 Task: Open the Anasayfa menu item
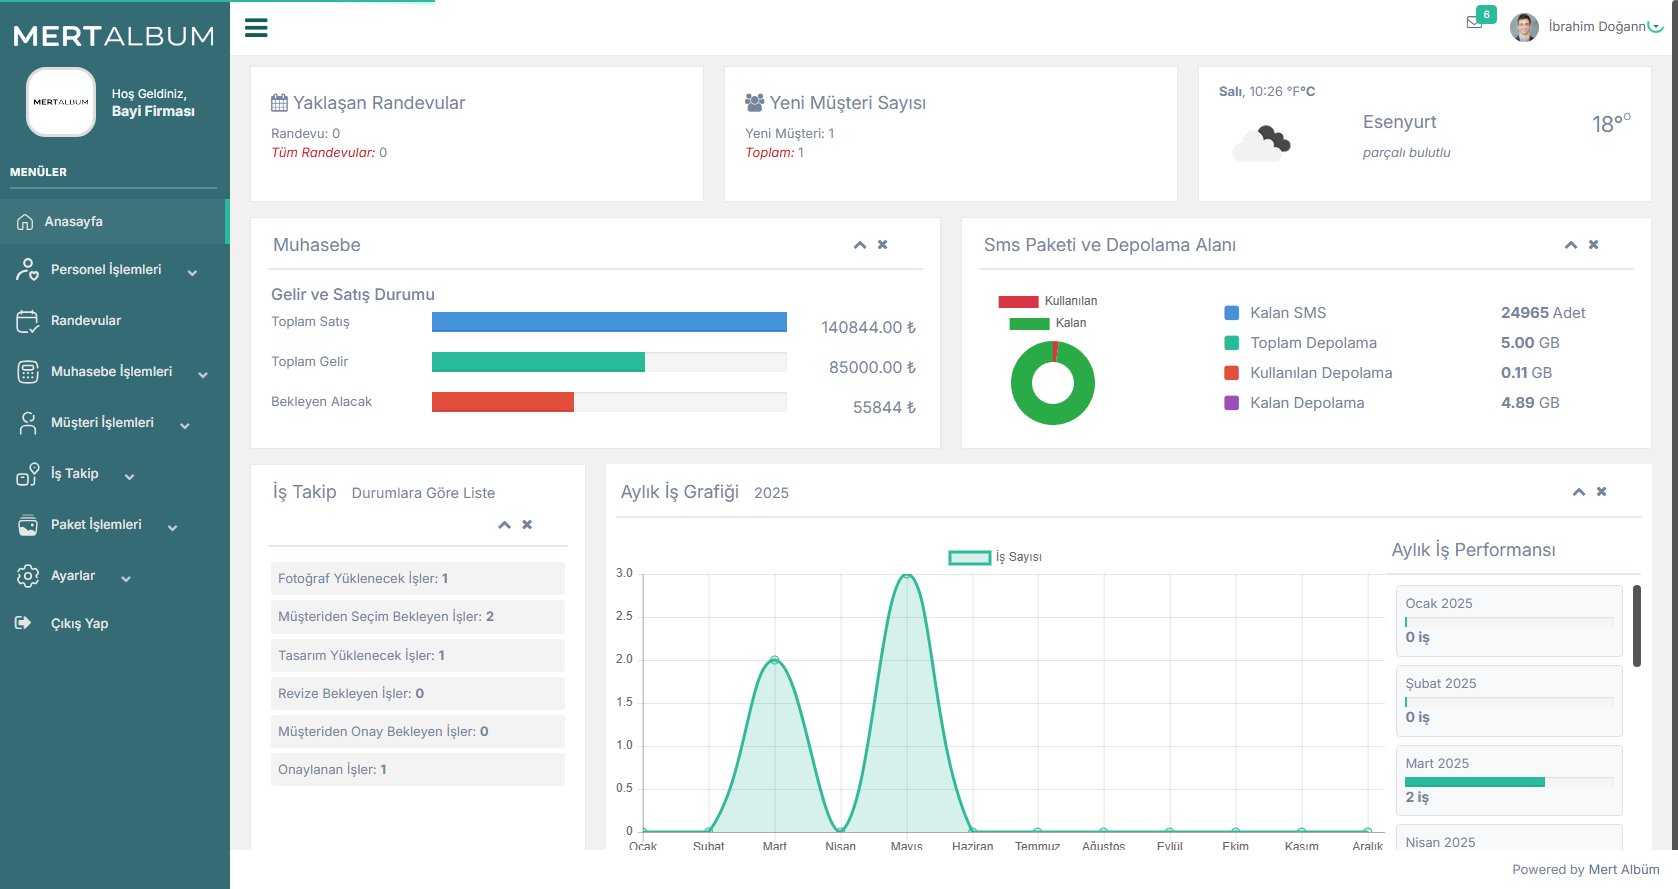(74, 222)
